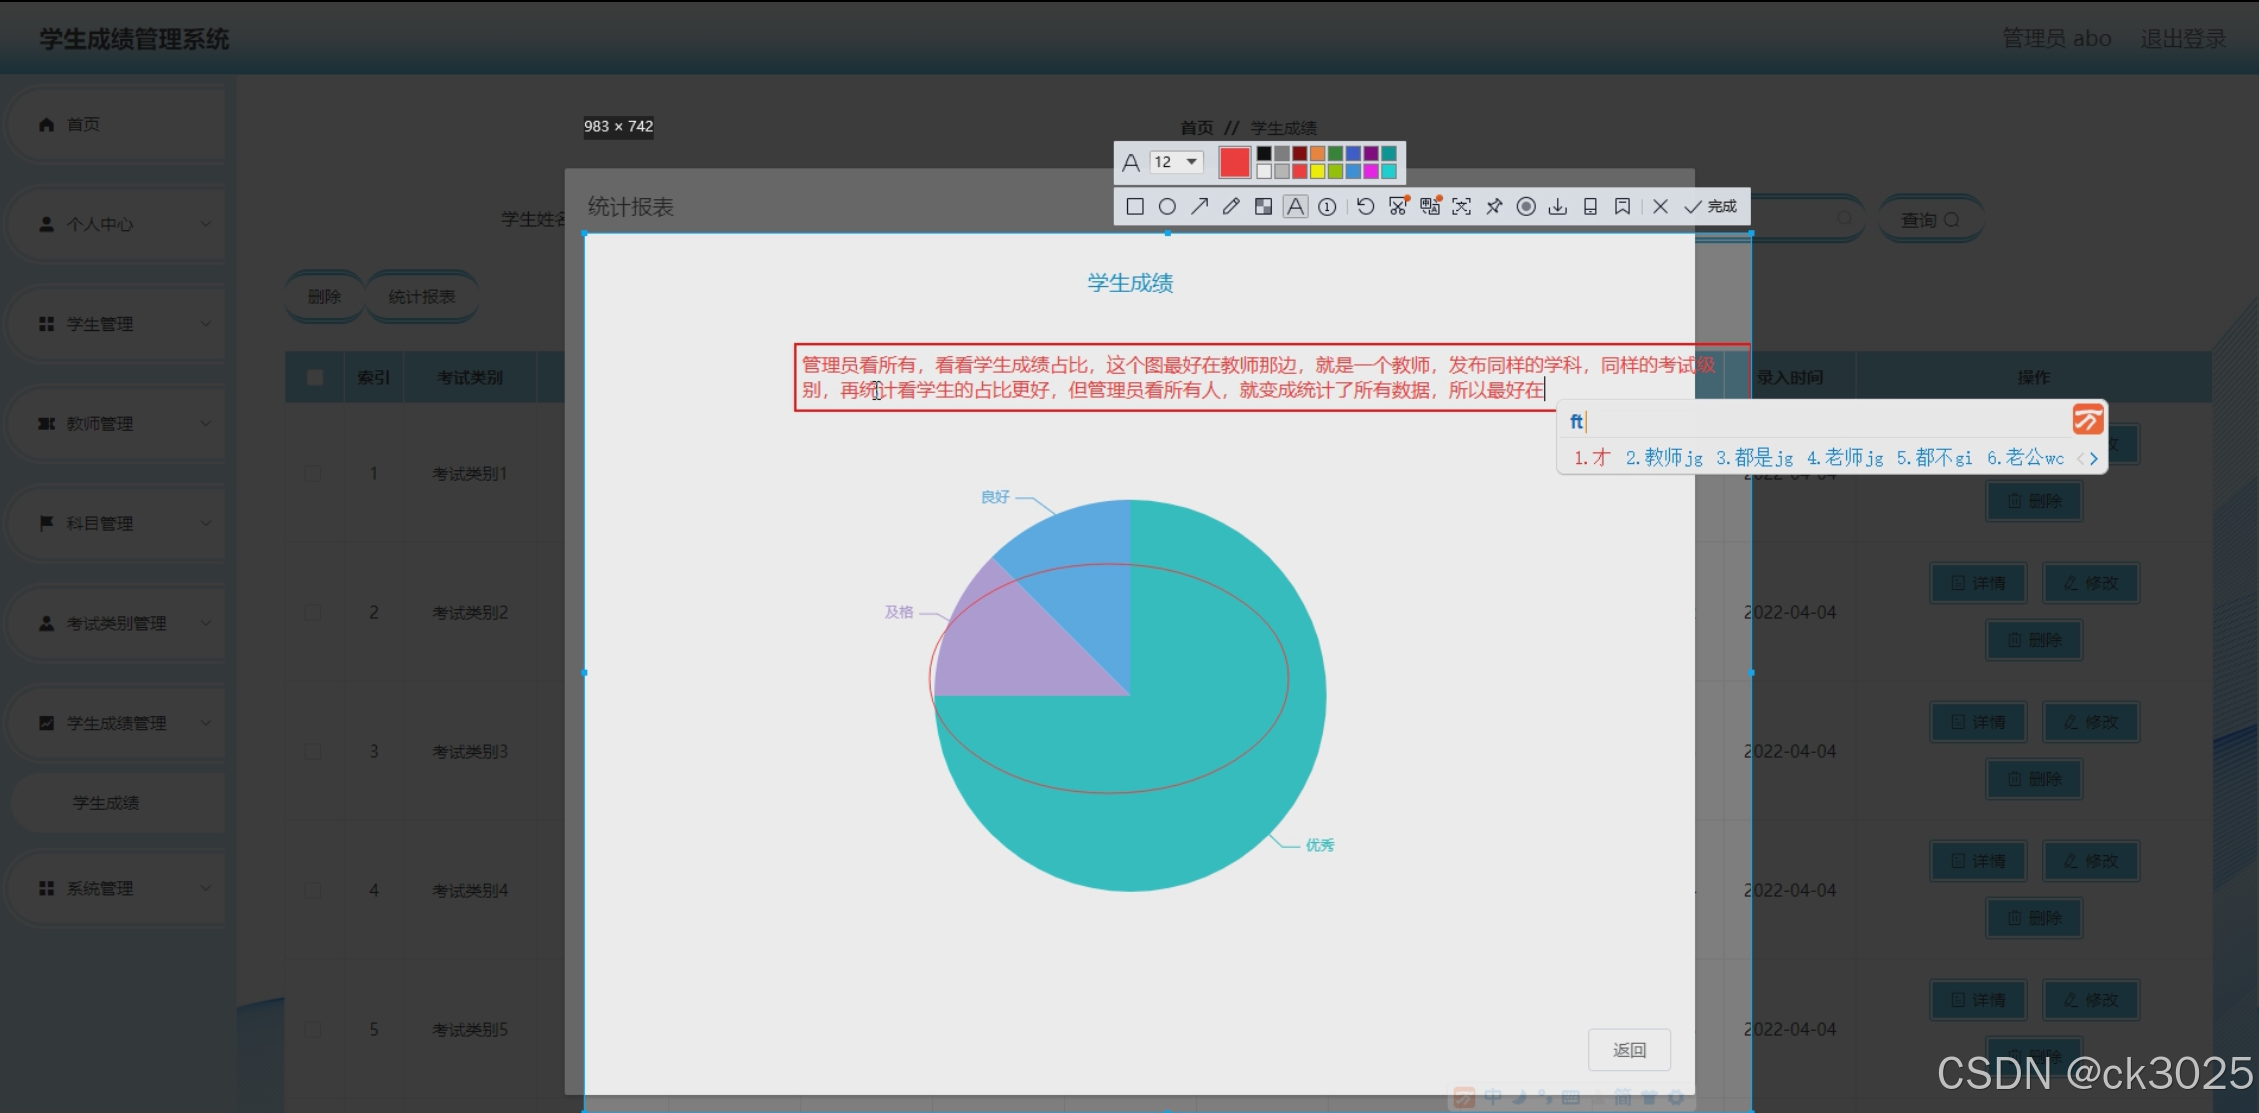Check the checkbox for row 1
The height and width of the screenshot is (1113, 2259).
point(313,473)
